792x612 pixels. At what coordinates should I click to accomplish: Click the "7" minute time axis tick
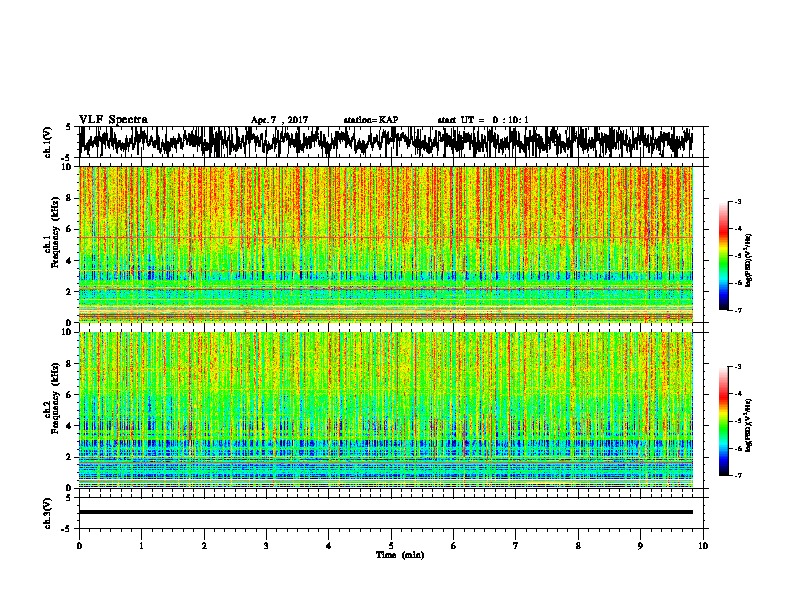coord(516,546)
